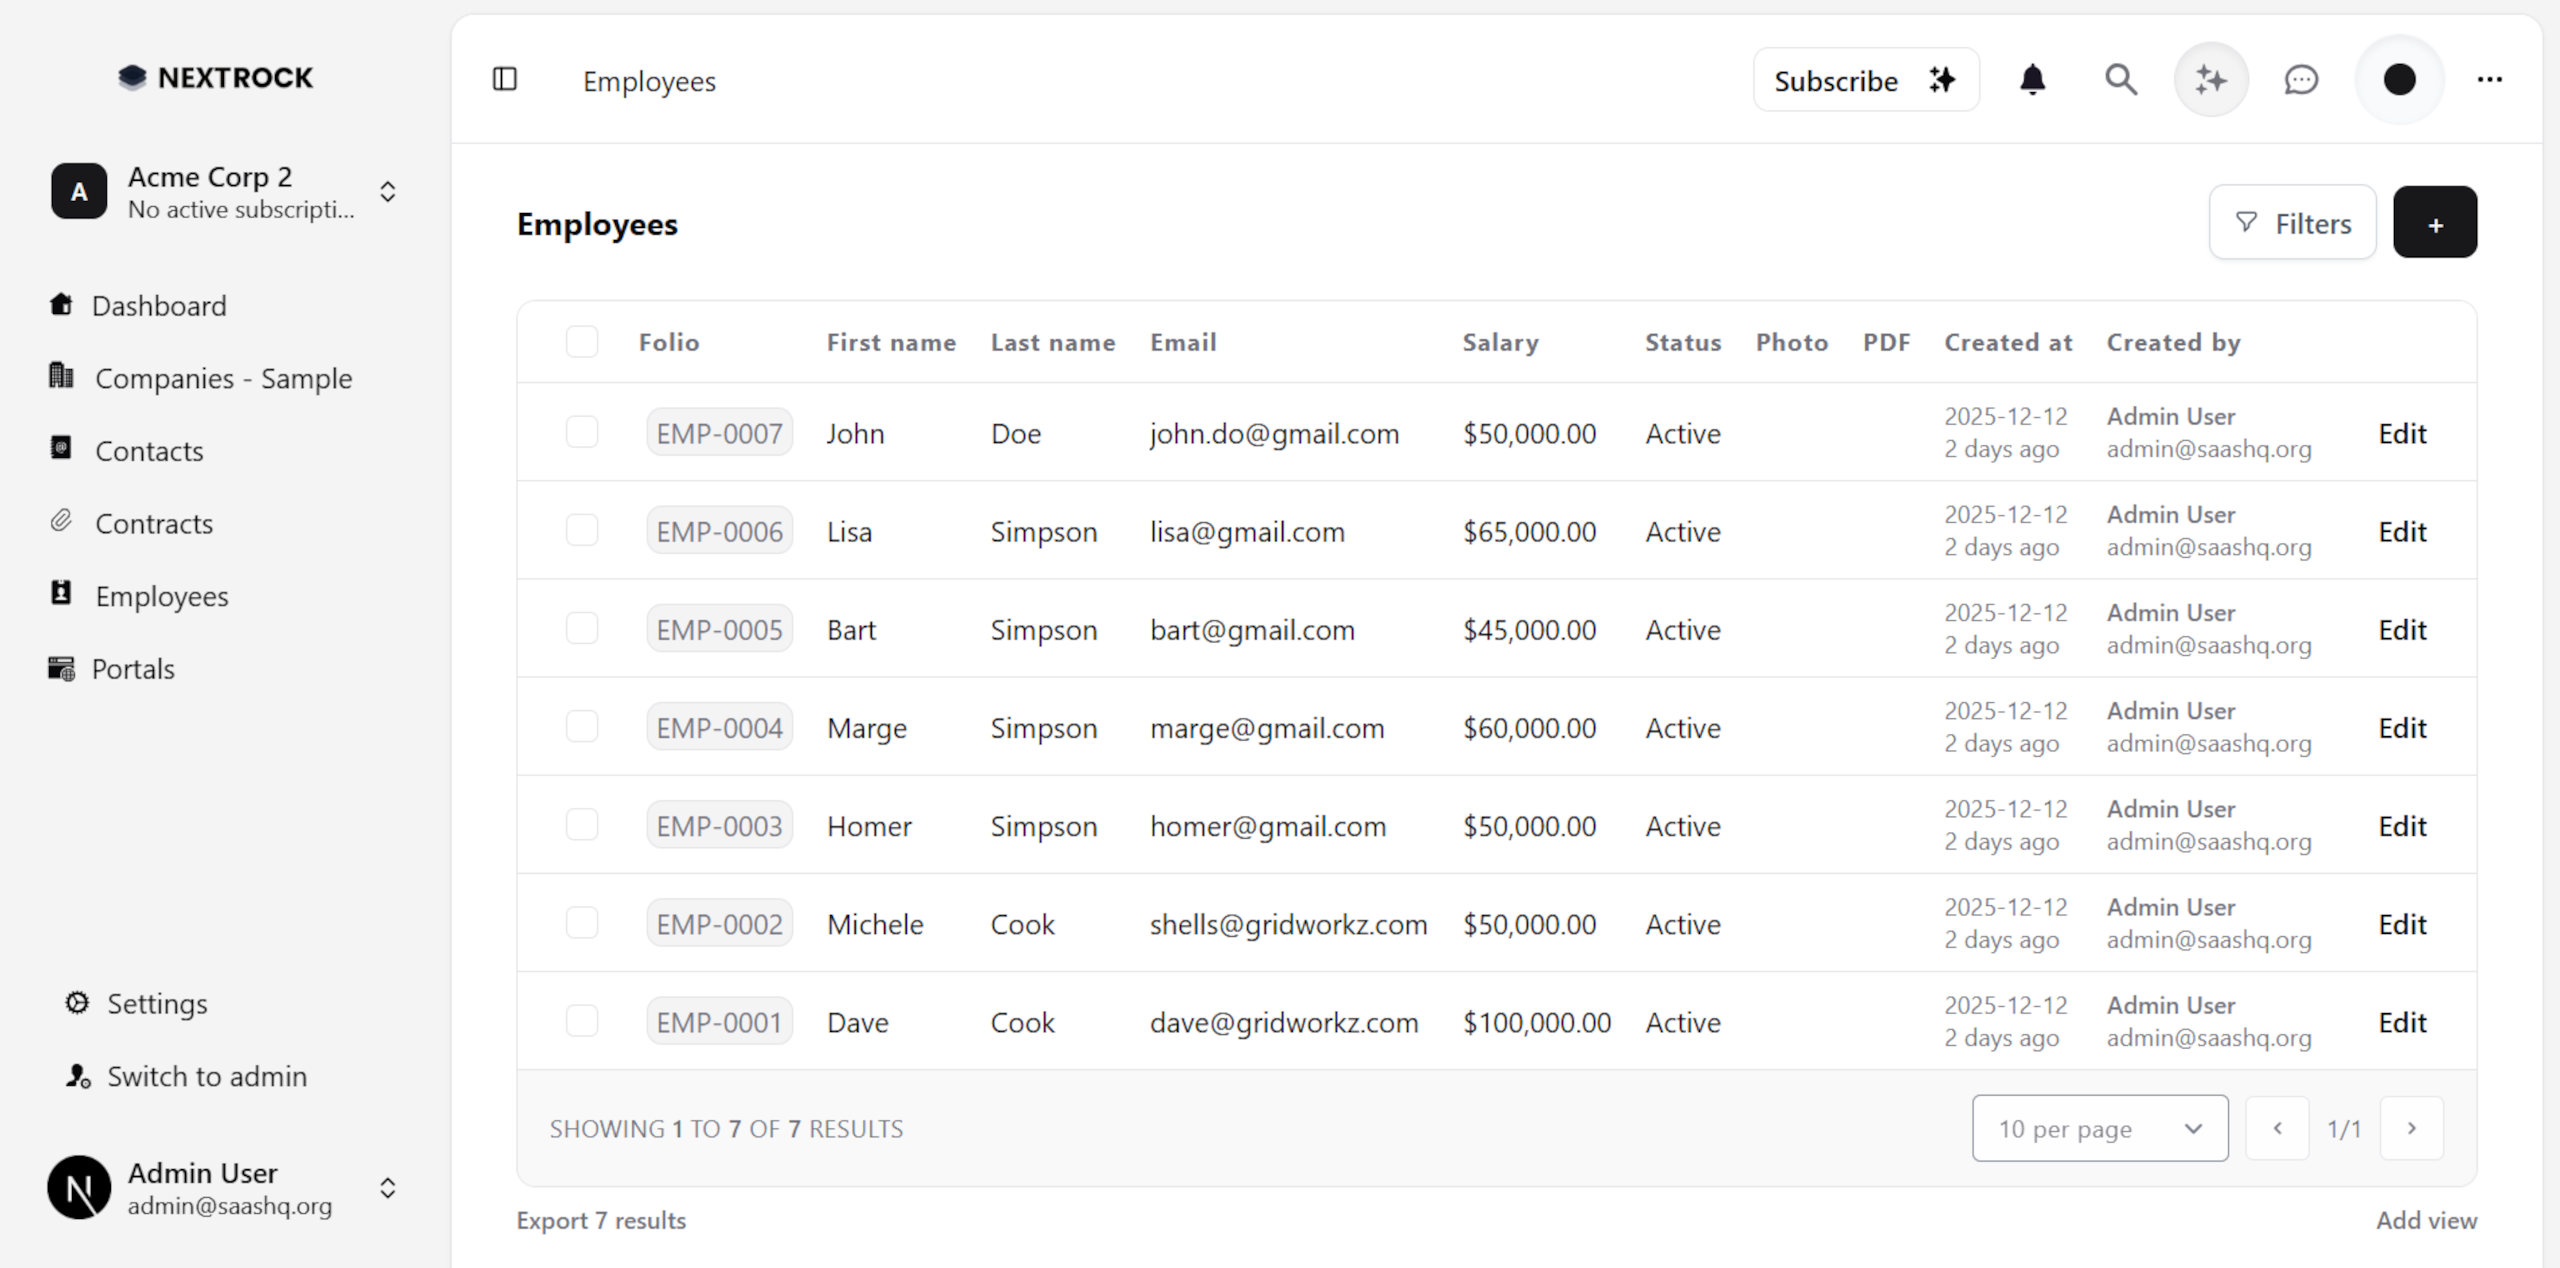This screenshot has height=1268, width=2560.
Task: Open the three-dot more menu
Action: click(x=2489, y=80)
